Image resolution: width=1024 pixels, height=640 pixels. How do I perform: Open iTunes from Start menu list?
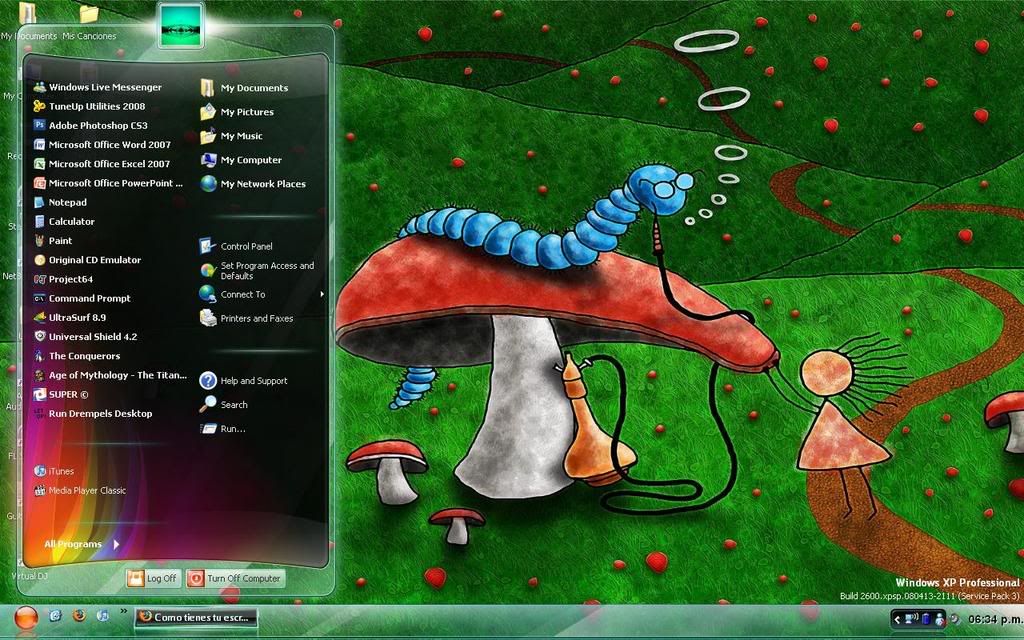pyautogui.click(x=54, y=471)
